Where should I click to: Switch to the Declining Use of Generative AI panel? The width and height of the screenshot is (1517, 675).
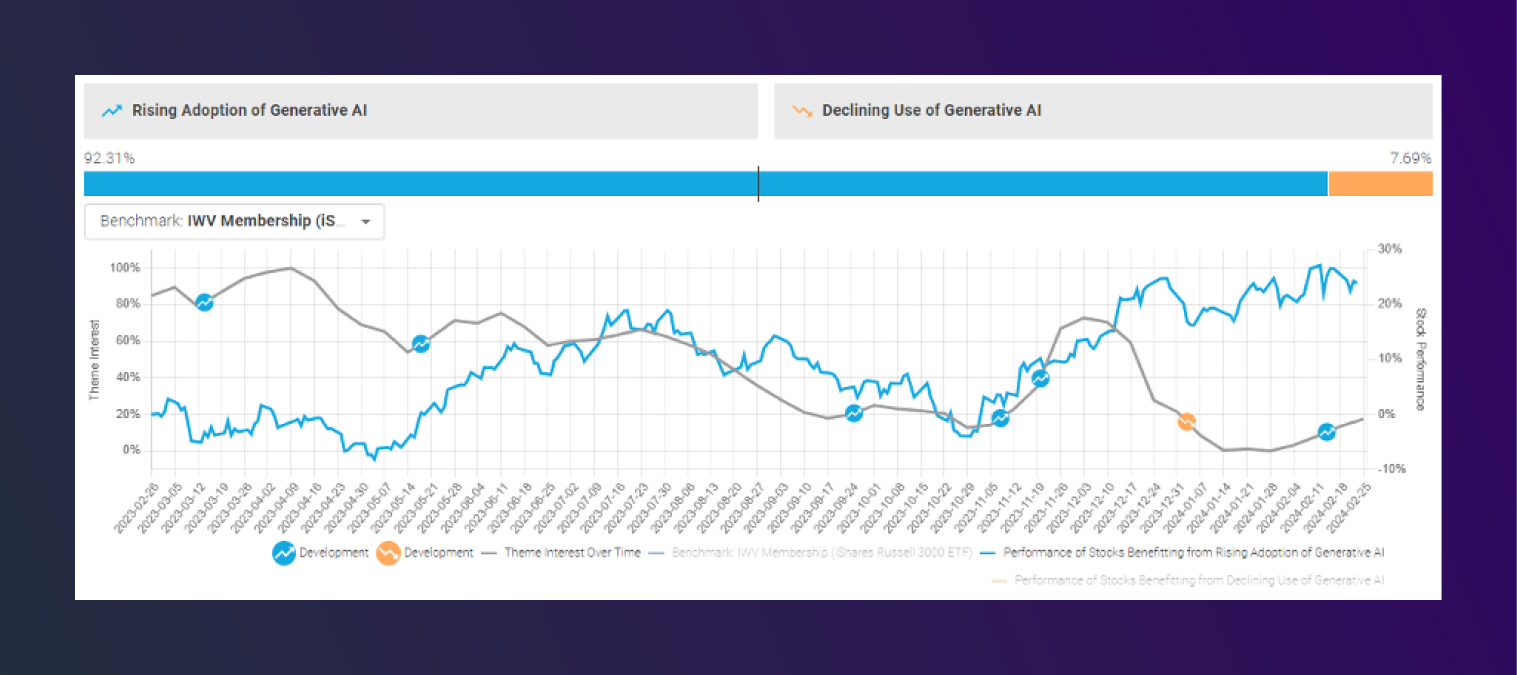click(1103, 110)
